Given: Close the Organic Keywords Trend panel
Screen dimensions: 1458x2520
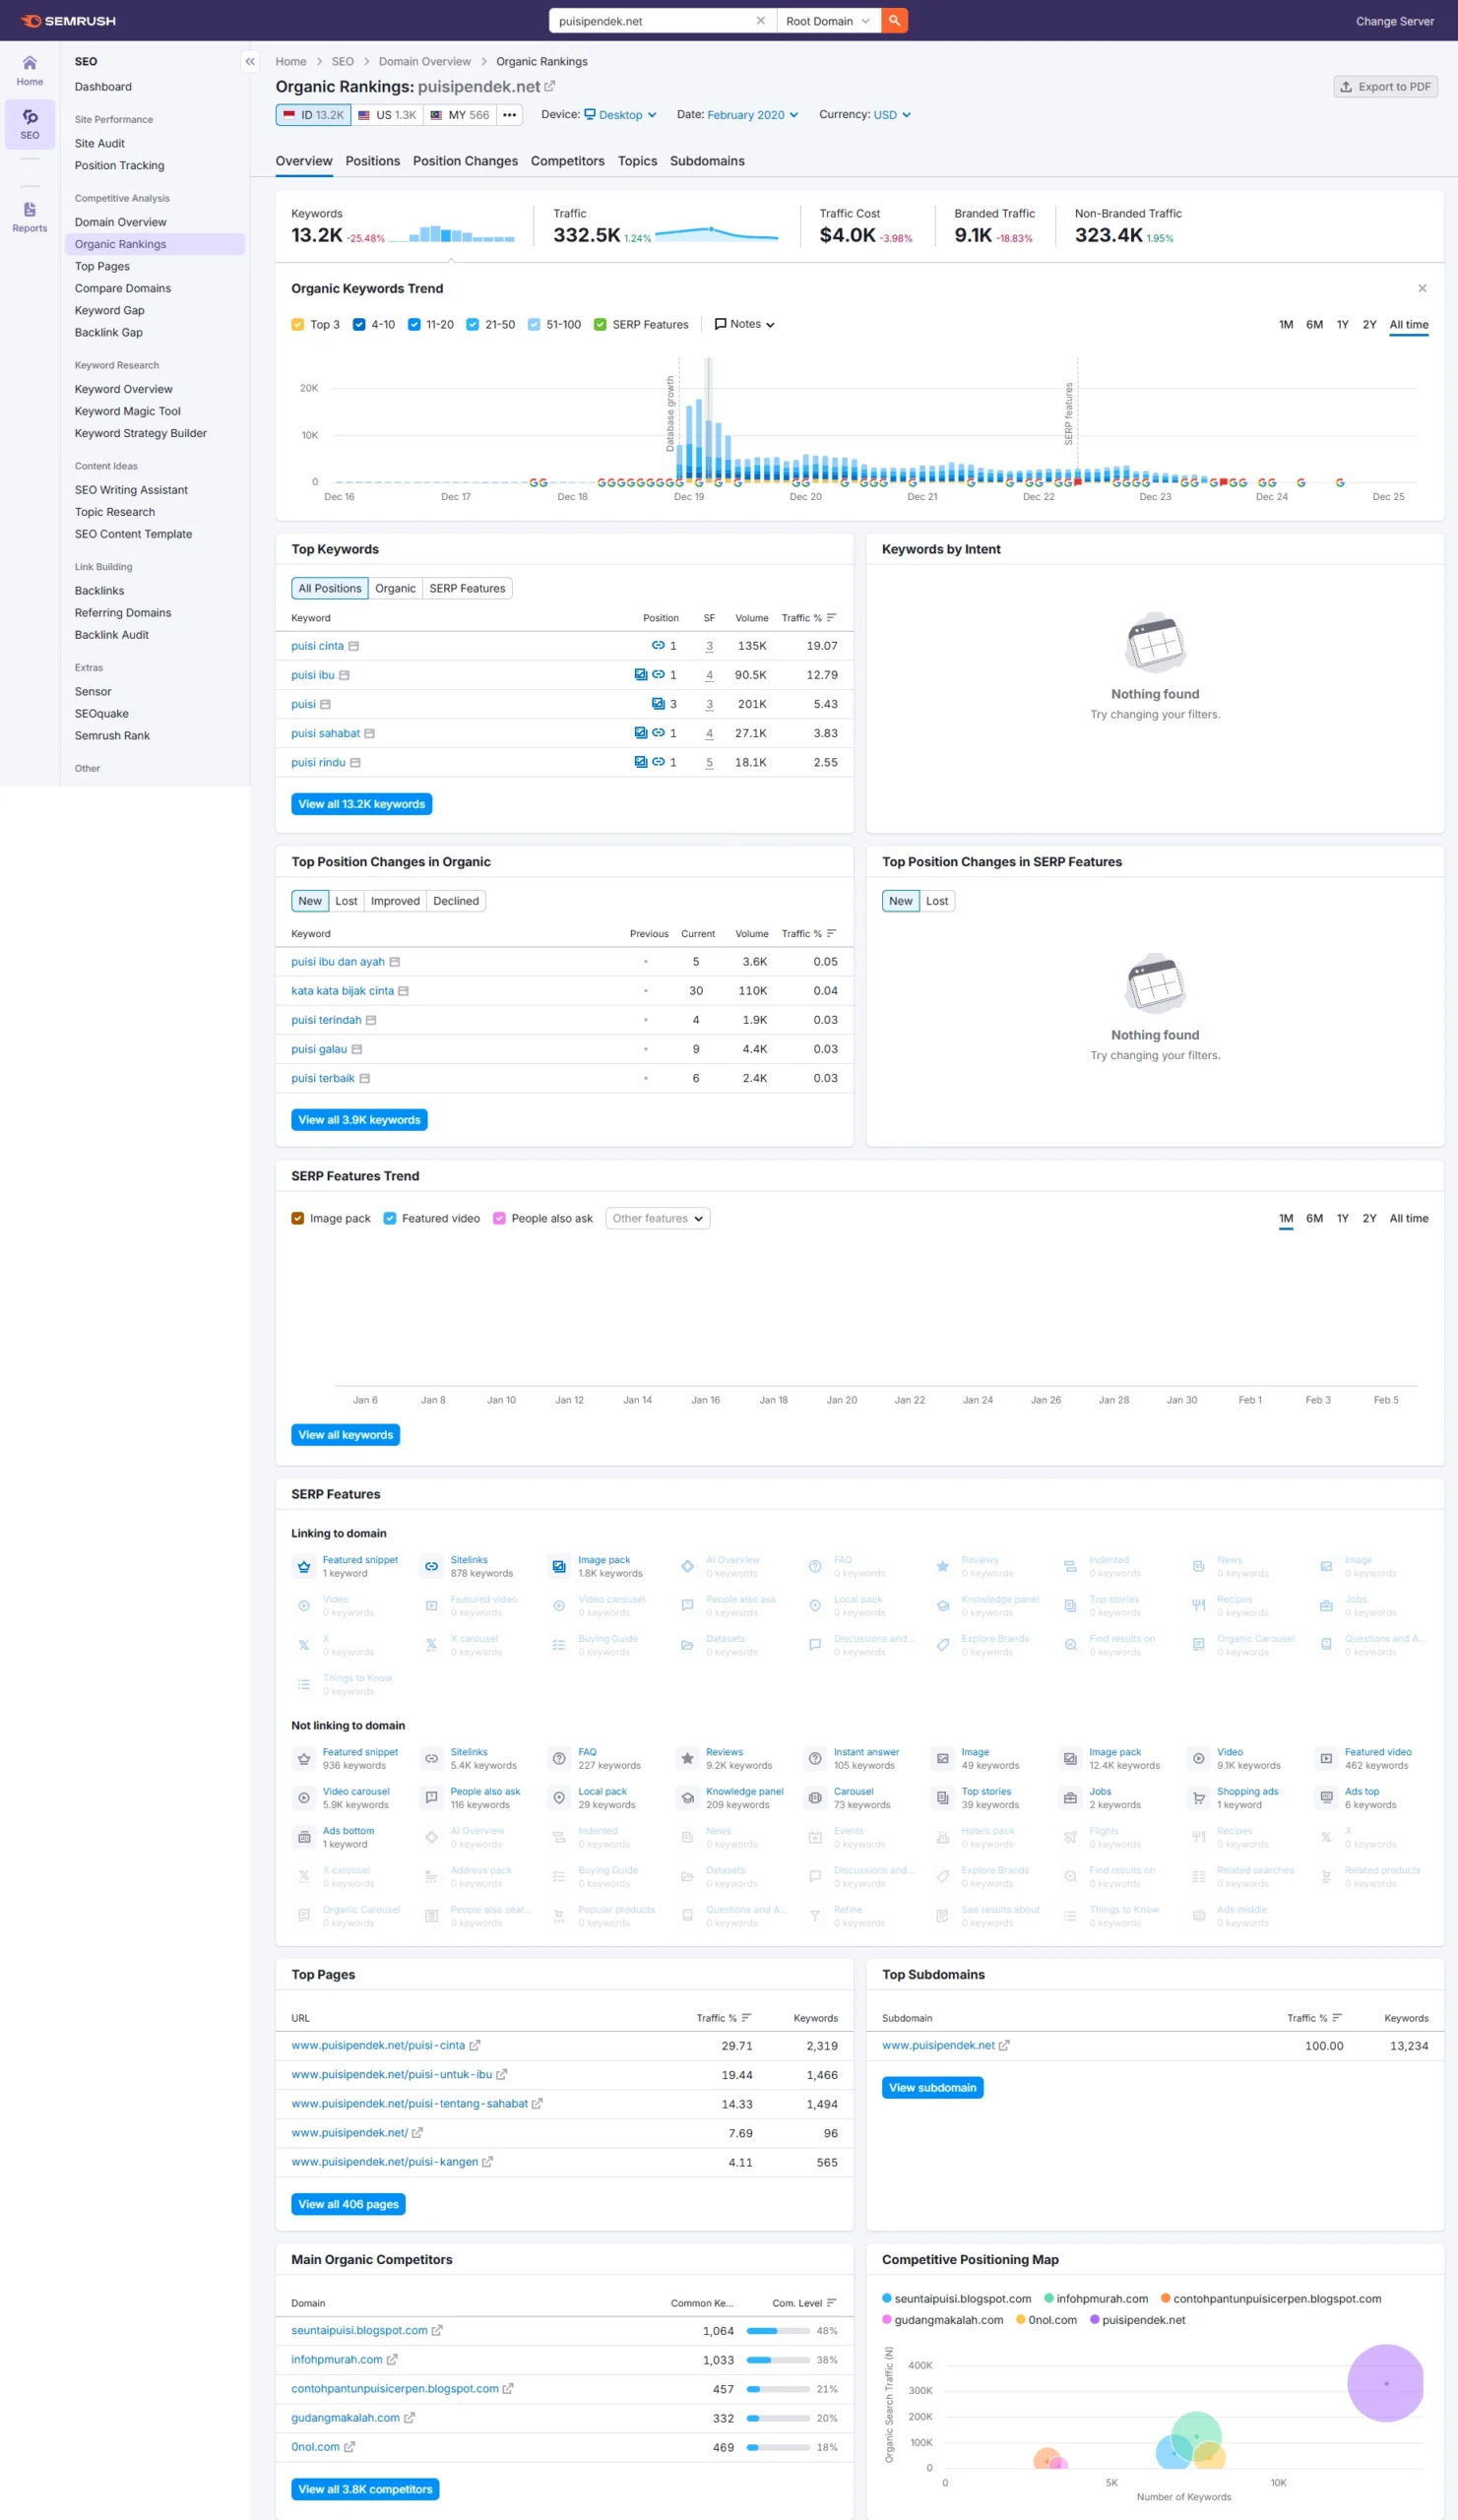Looking at the screenshot, I should point(1421,289).
